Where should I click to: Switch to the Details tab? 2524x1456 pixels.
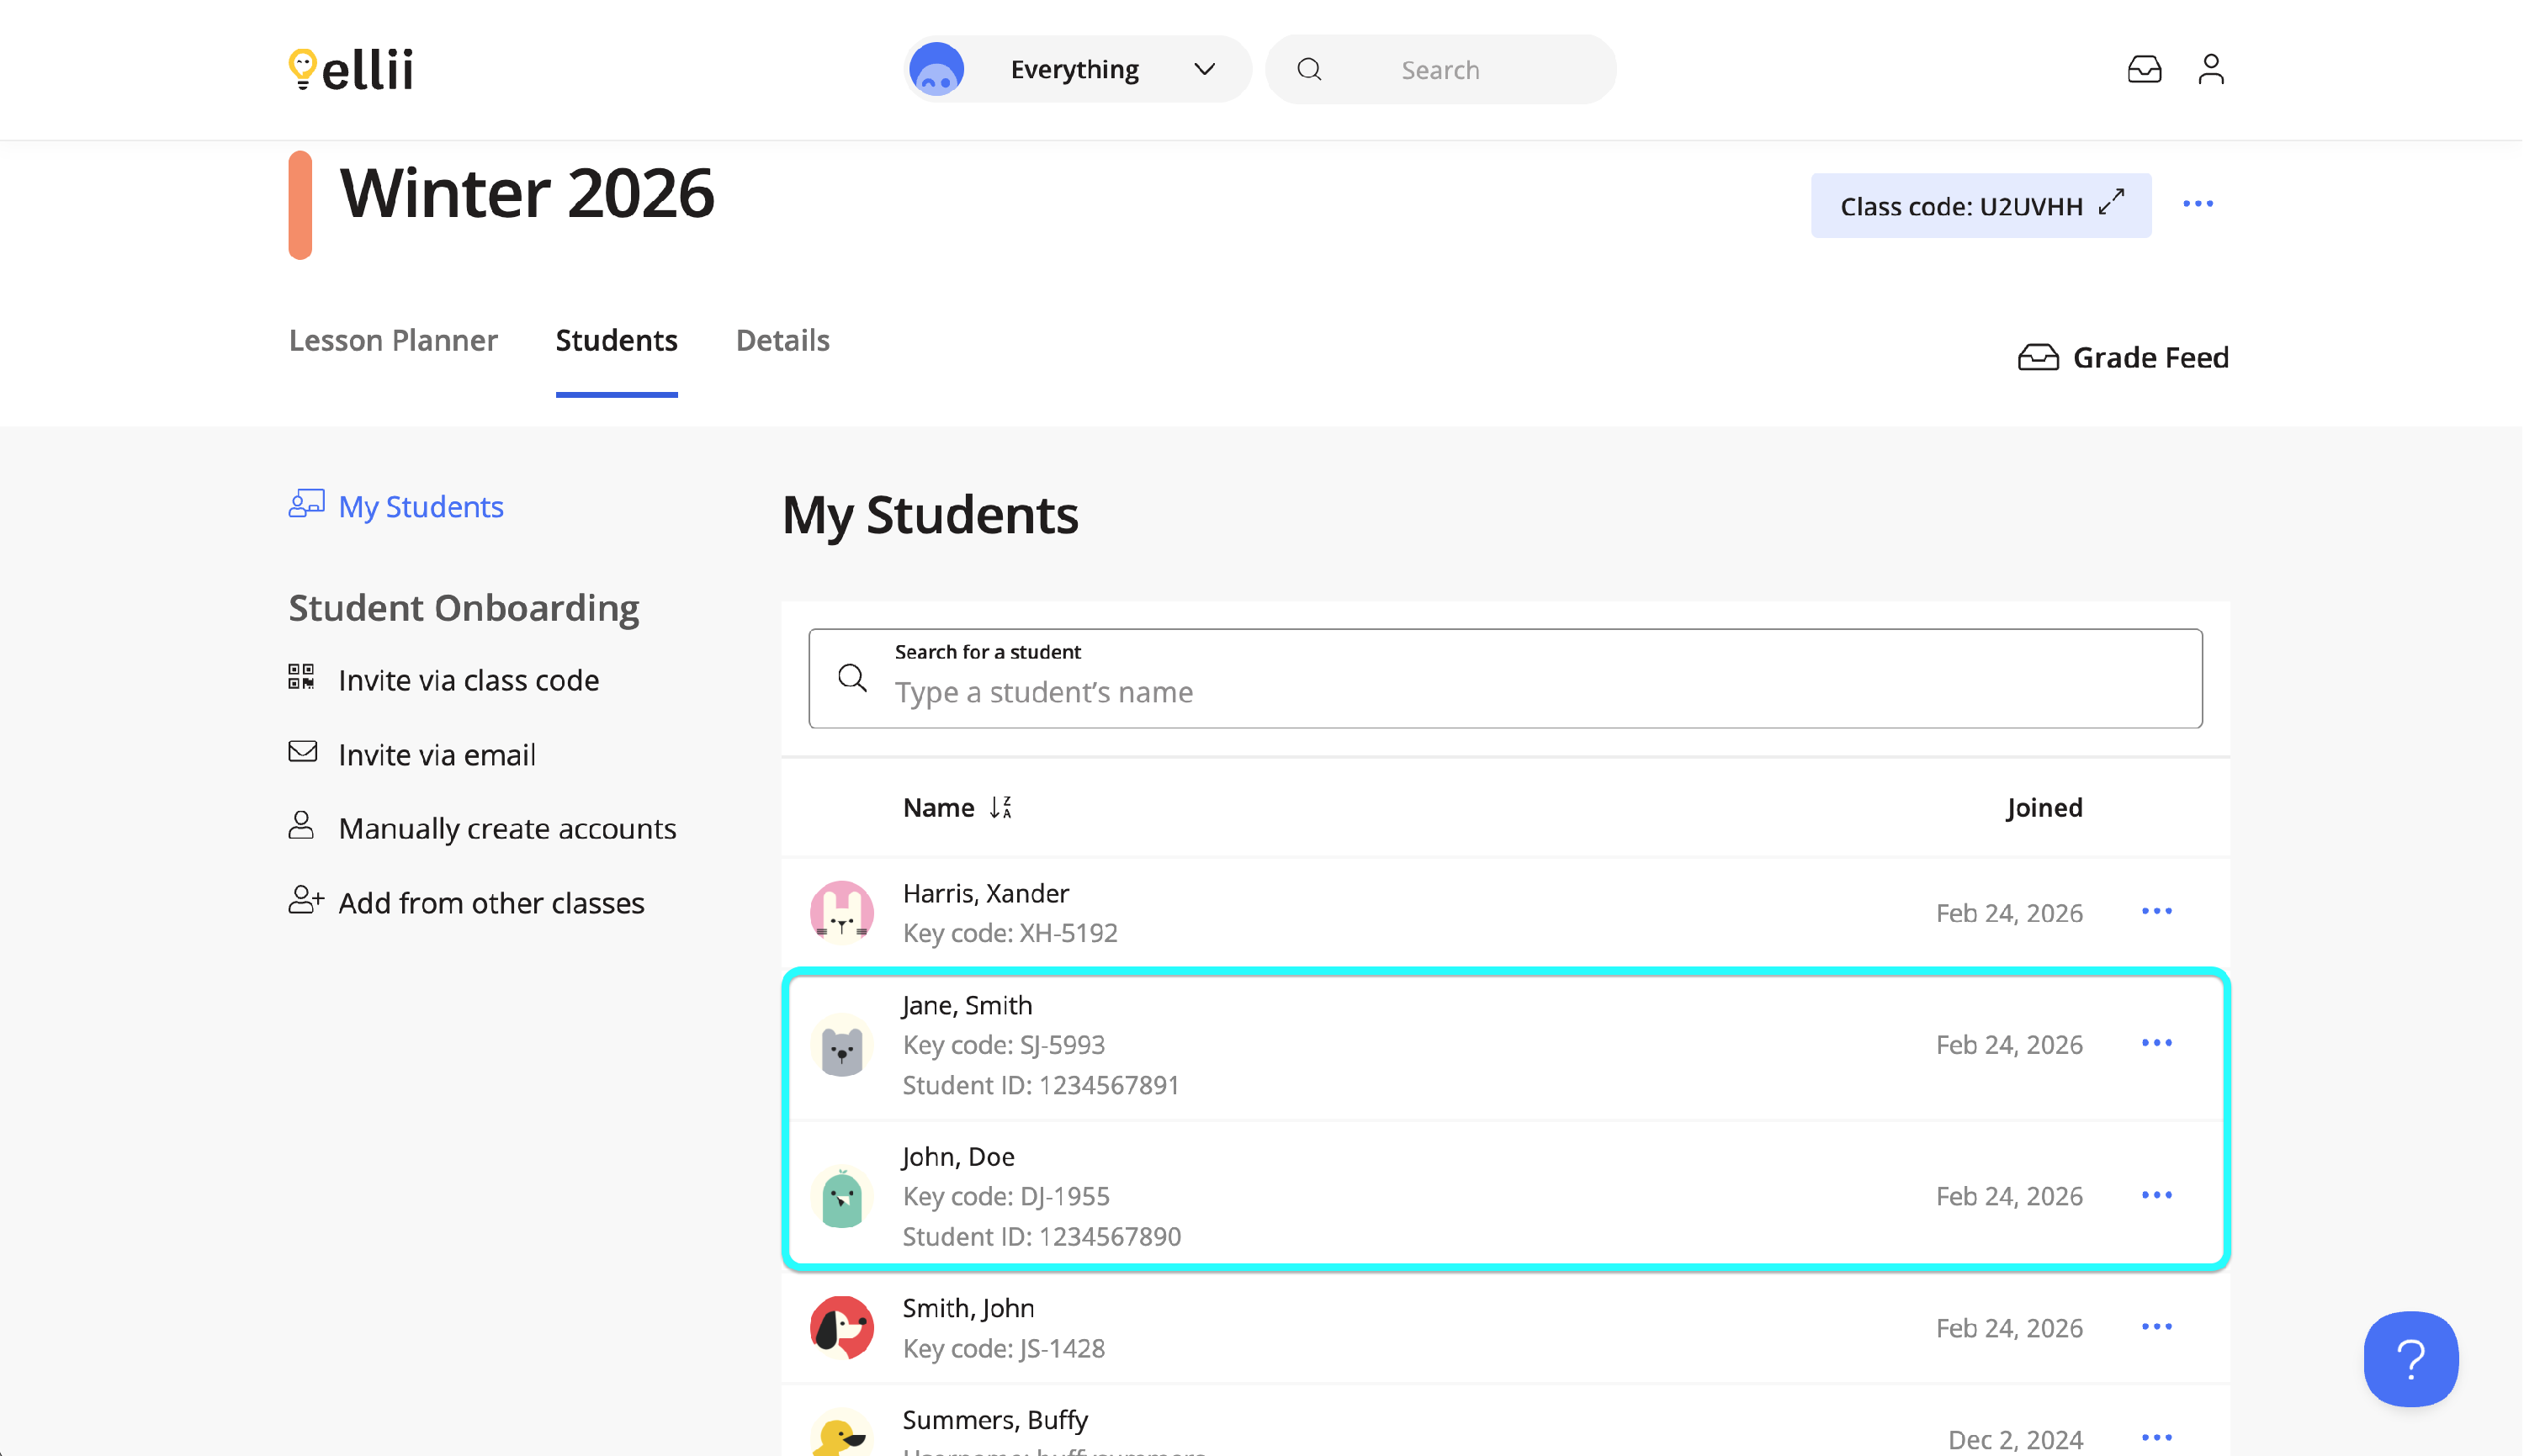[x=782, y=340]
